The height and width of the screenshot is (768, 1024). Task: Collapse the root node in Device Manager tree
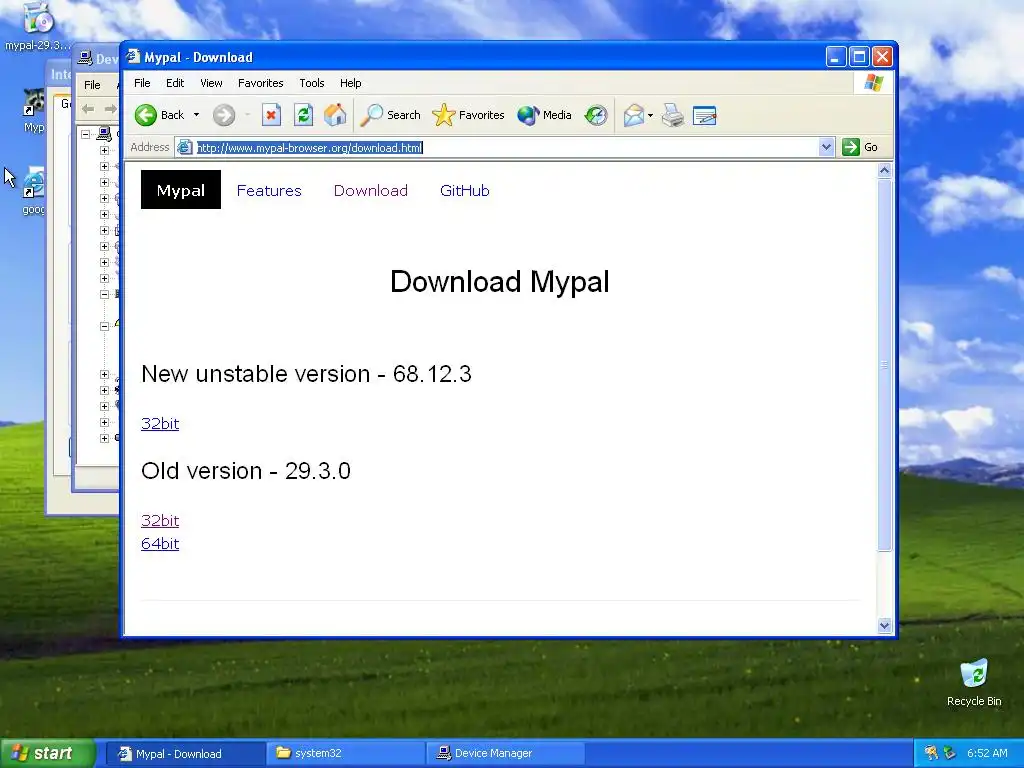[86, 134]
